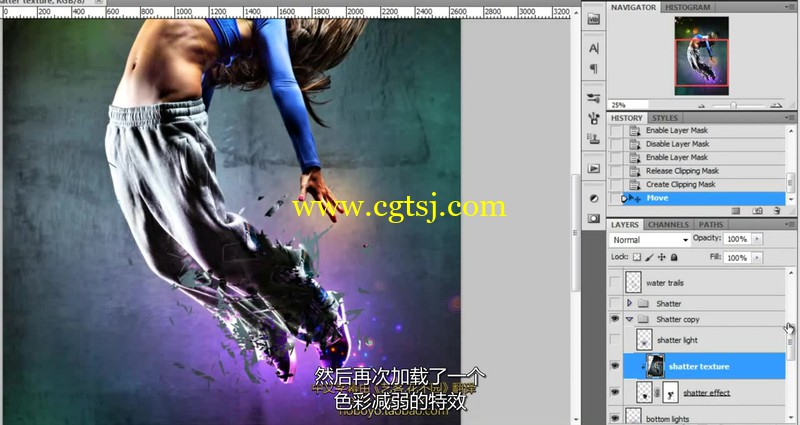Open Navigator panel options menu icon
This screenshot has height=425, width=800.
click(x=790, y=8)
